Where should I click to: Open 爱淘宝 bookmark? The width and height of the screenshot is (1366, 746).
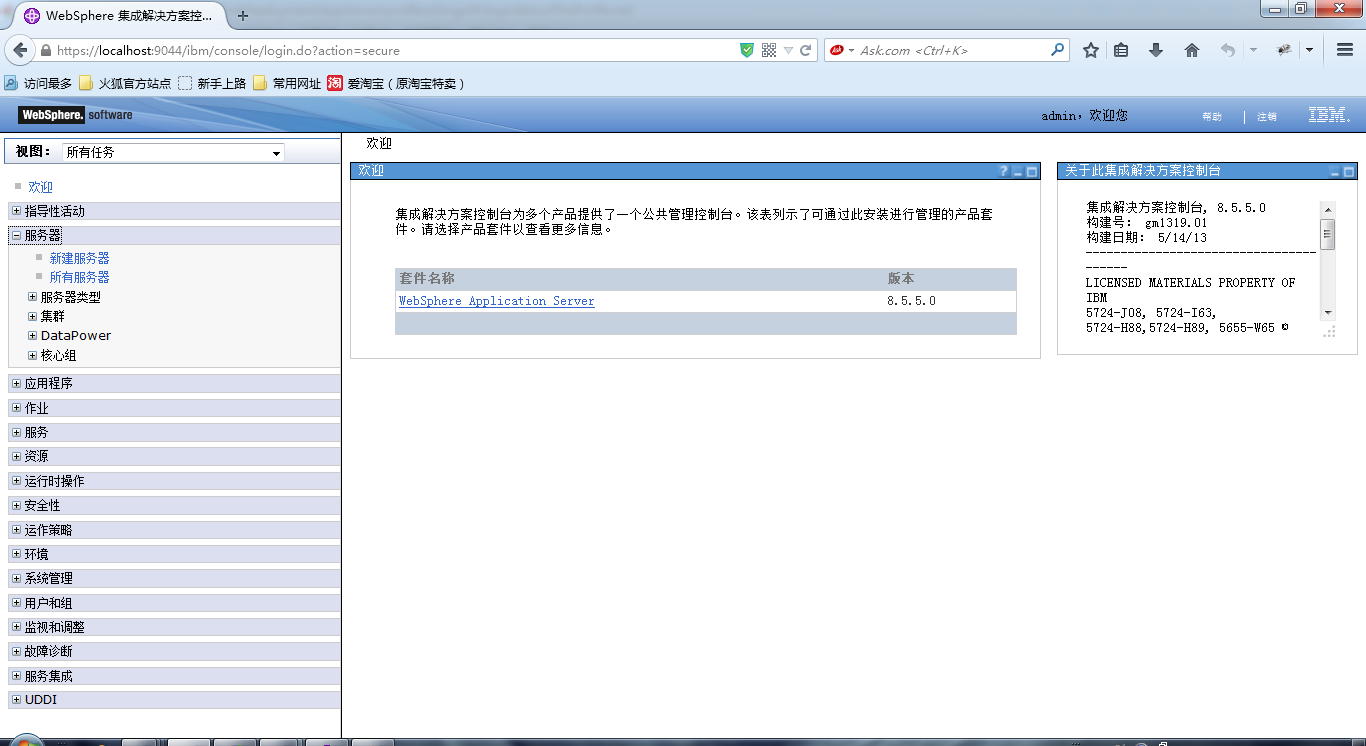pyautogui.click(x=395, y=83)
